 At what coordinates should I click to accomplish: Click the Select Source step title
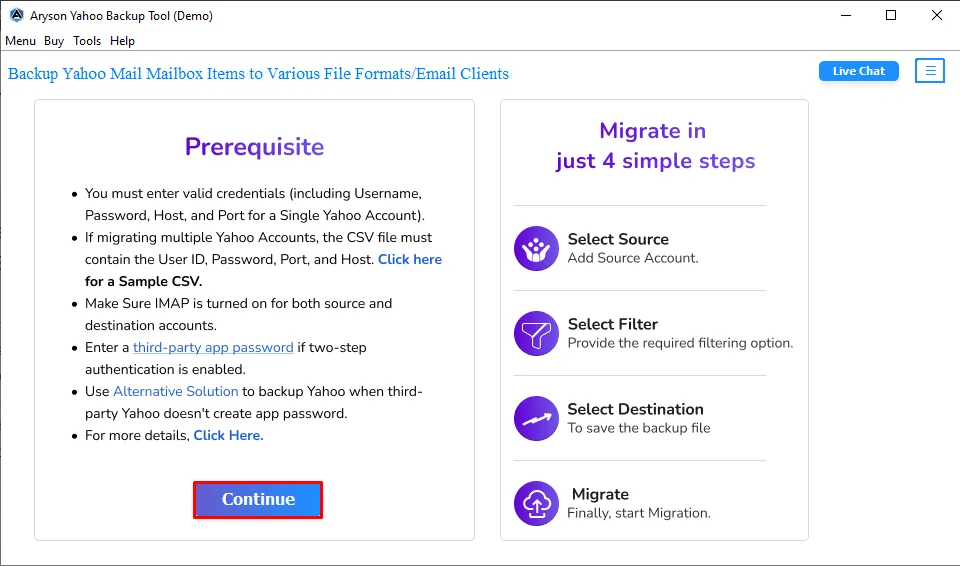[x=618, y=239]
